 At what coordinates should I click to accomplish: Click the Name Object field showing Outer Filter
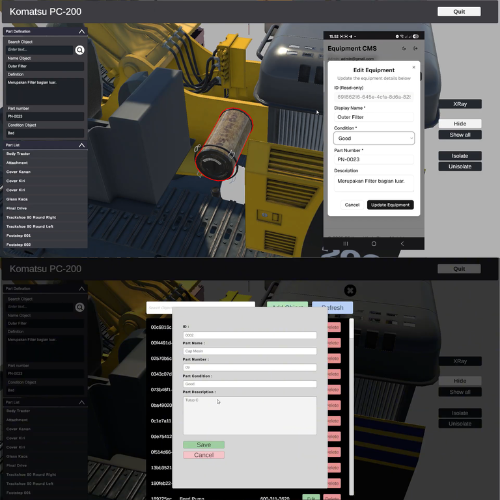click(x=45, y=66)
